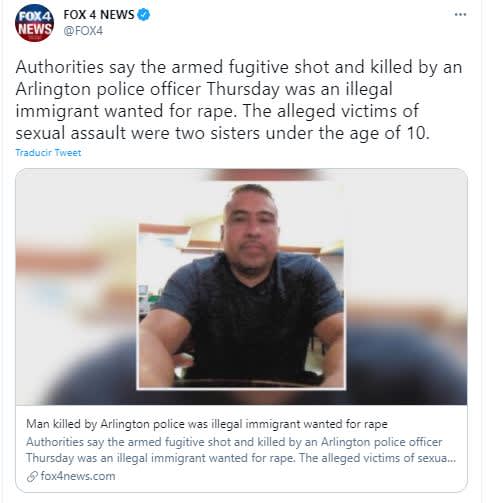Open the three-dot tweet options menu
Image resolution: width=493 pixels, height=503 pixels.
[x=460, y=14]
